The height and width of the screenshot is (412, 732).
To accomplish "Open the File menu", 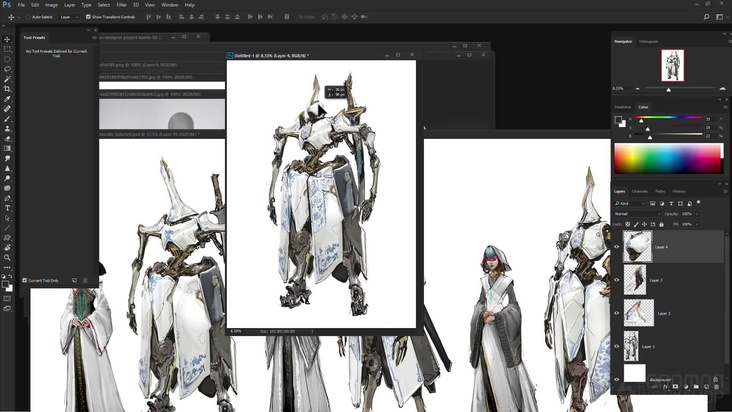I will coord(21,5).
